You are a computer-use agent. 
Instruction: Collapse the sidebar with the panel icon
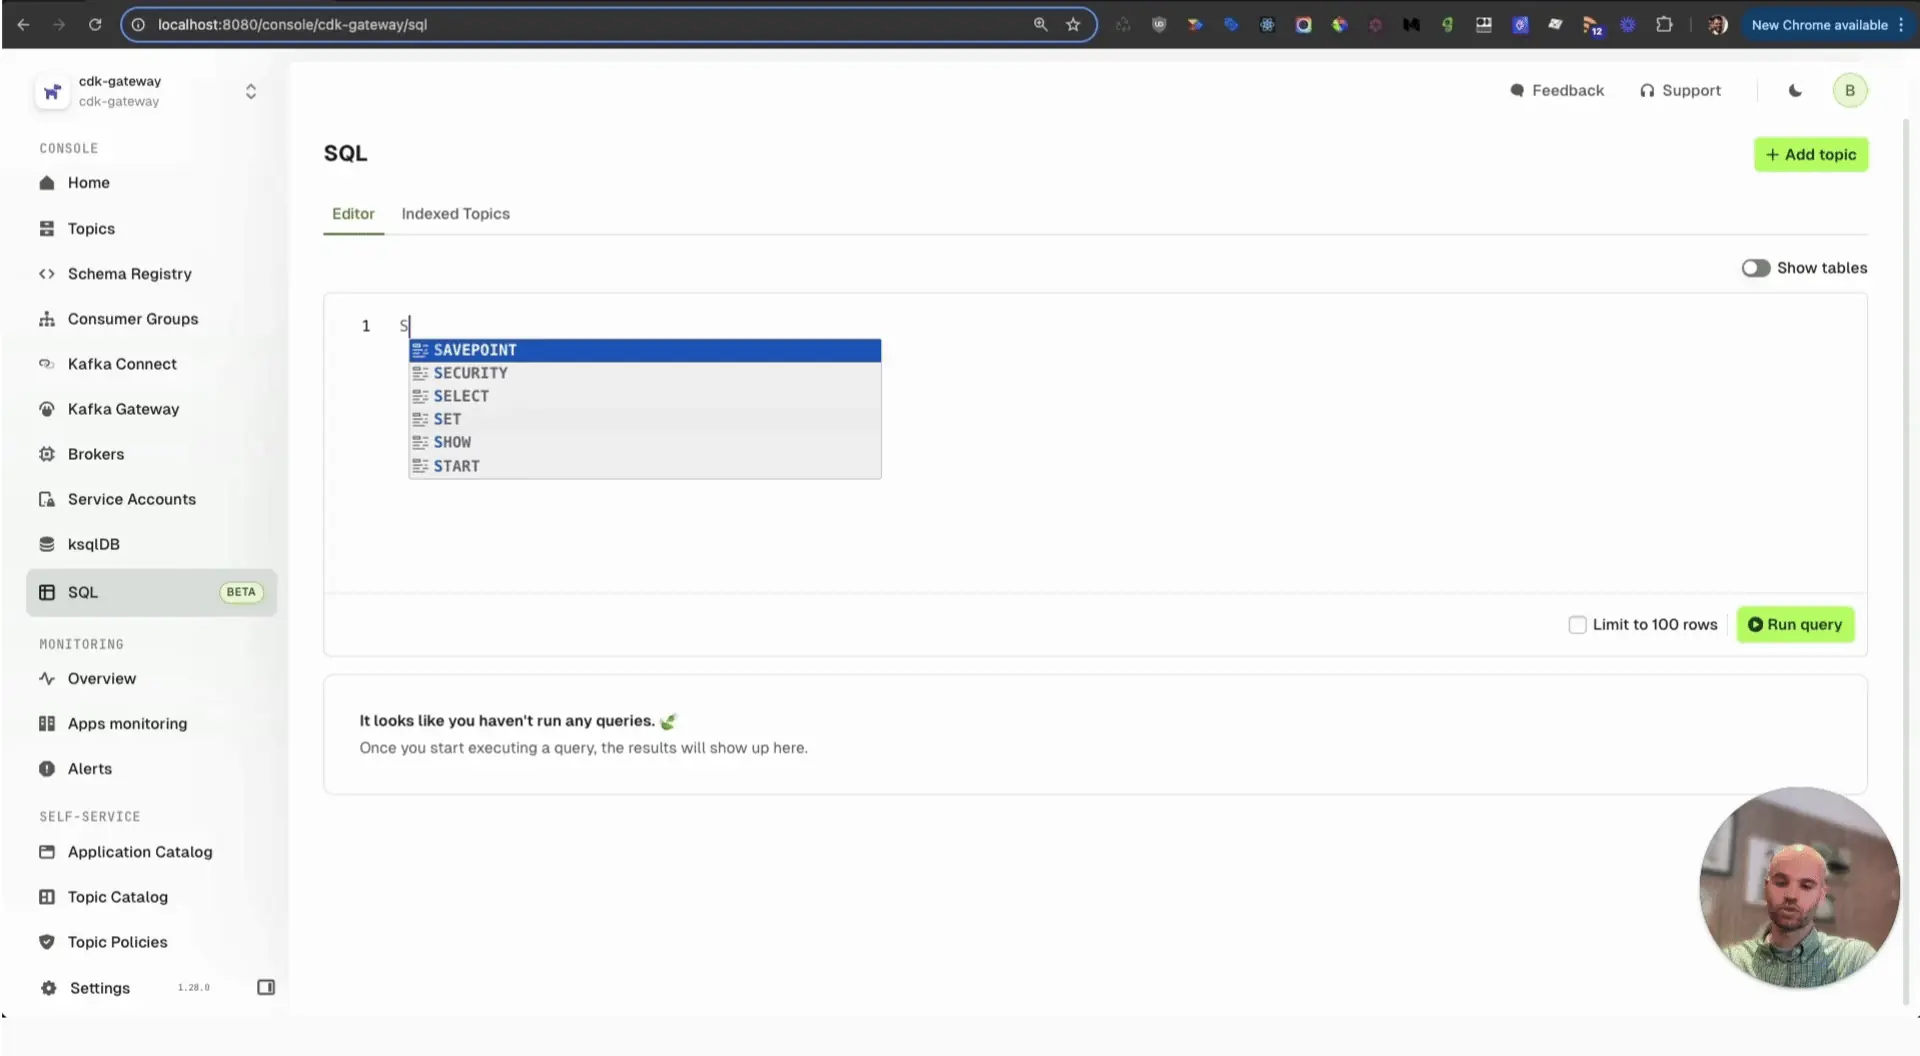pos(265,987)
